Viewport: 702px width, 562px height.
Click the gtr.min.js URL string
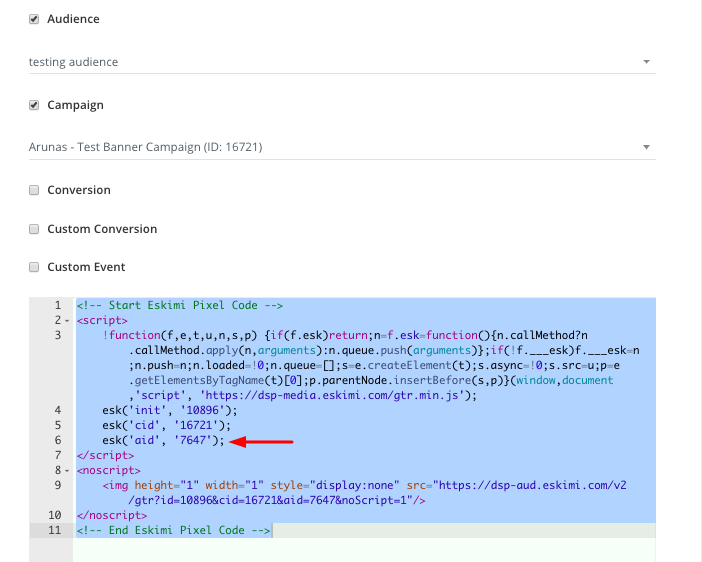point(331,395)
